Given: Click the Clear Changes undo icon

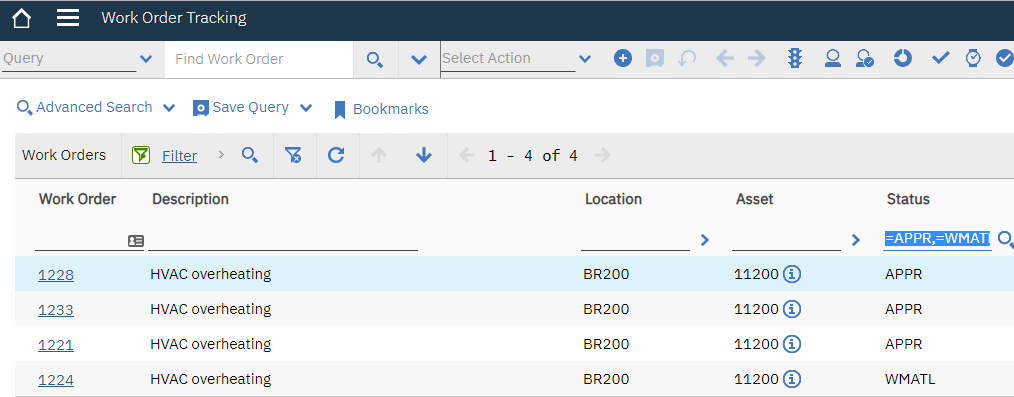Looking at the screenshot, I should (687, 59).
